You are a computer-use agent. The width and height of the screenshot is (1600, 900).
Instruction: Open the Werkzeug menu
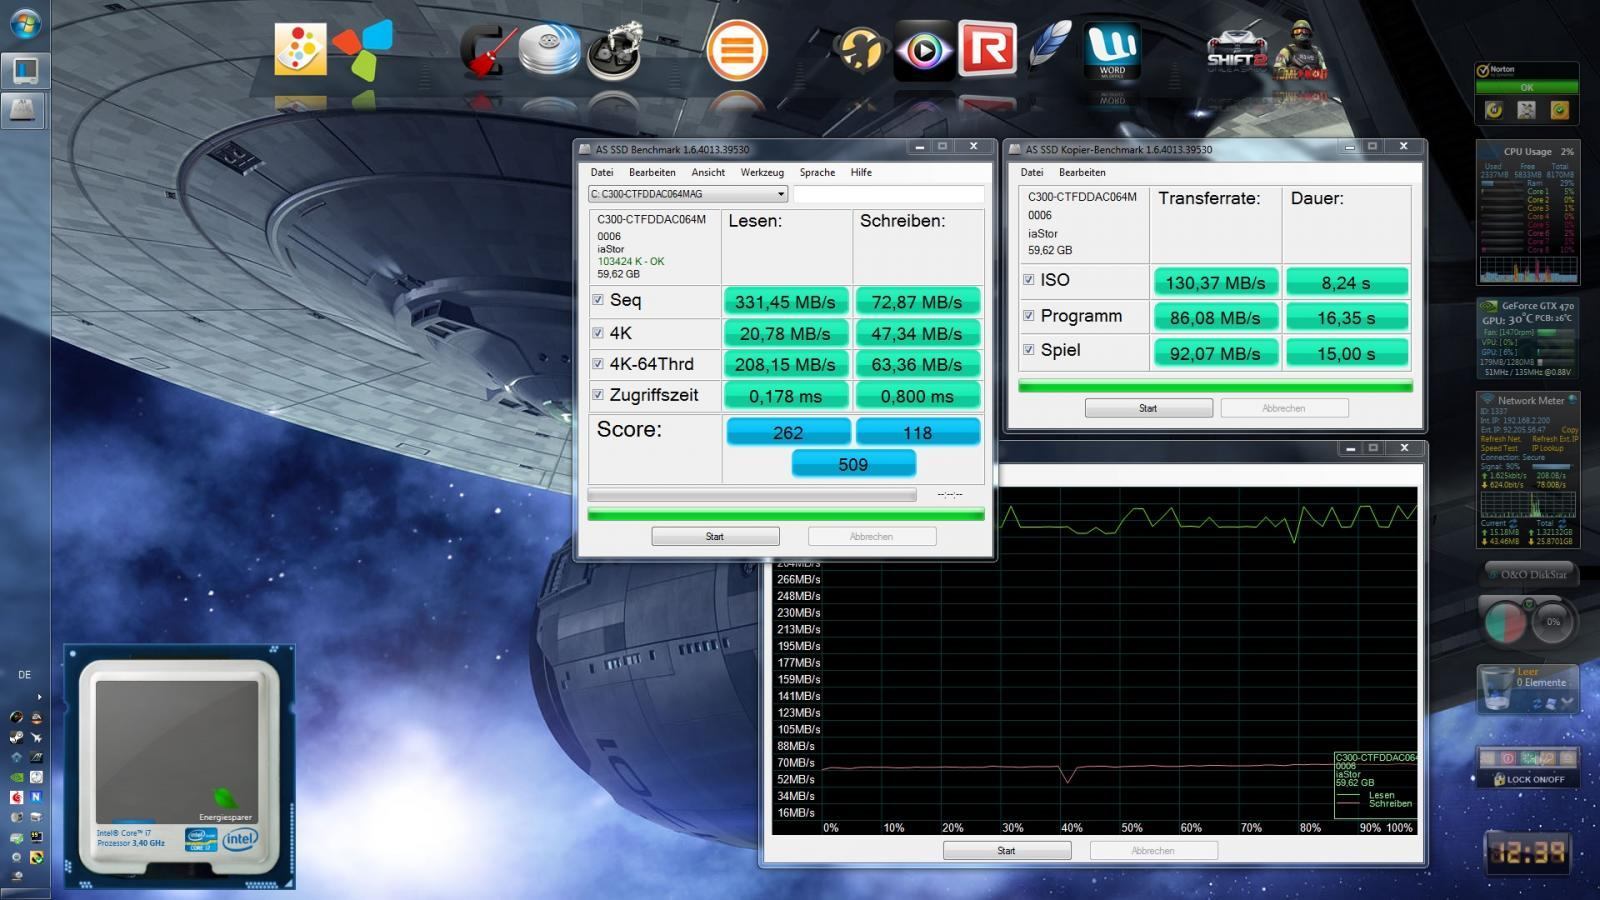click(762, 172)
